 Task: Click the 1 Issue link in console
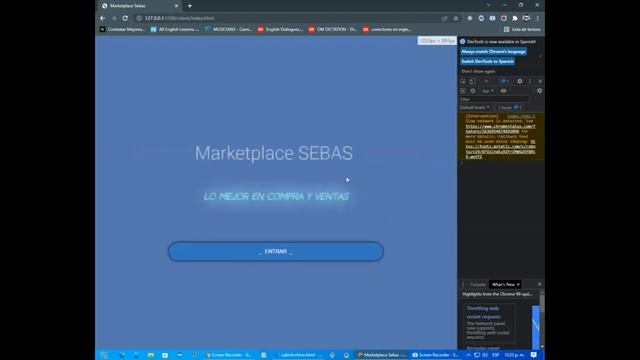pos(509,107)
